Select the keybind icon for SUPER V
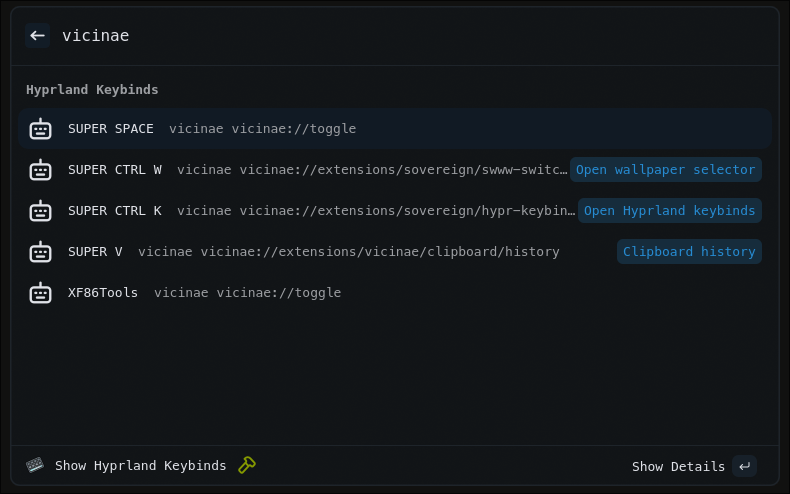 pos(40,252)
